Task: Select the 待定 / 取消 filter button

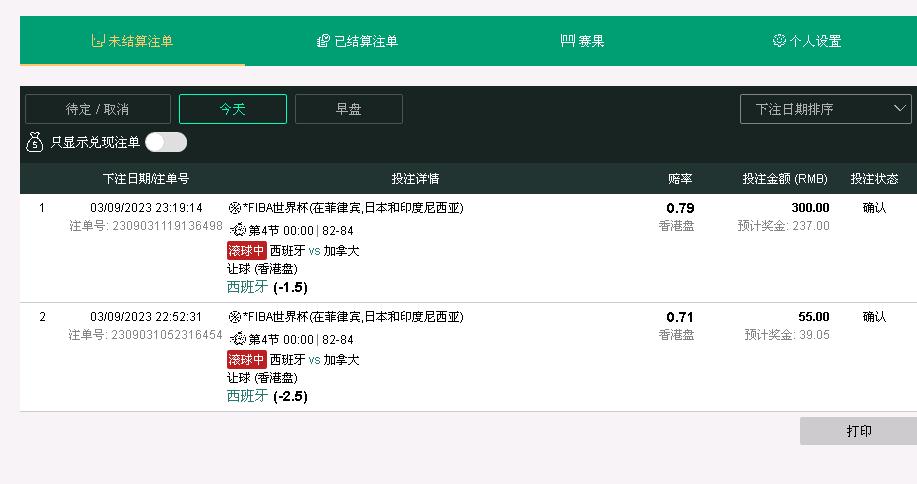Action: point(98,109)
